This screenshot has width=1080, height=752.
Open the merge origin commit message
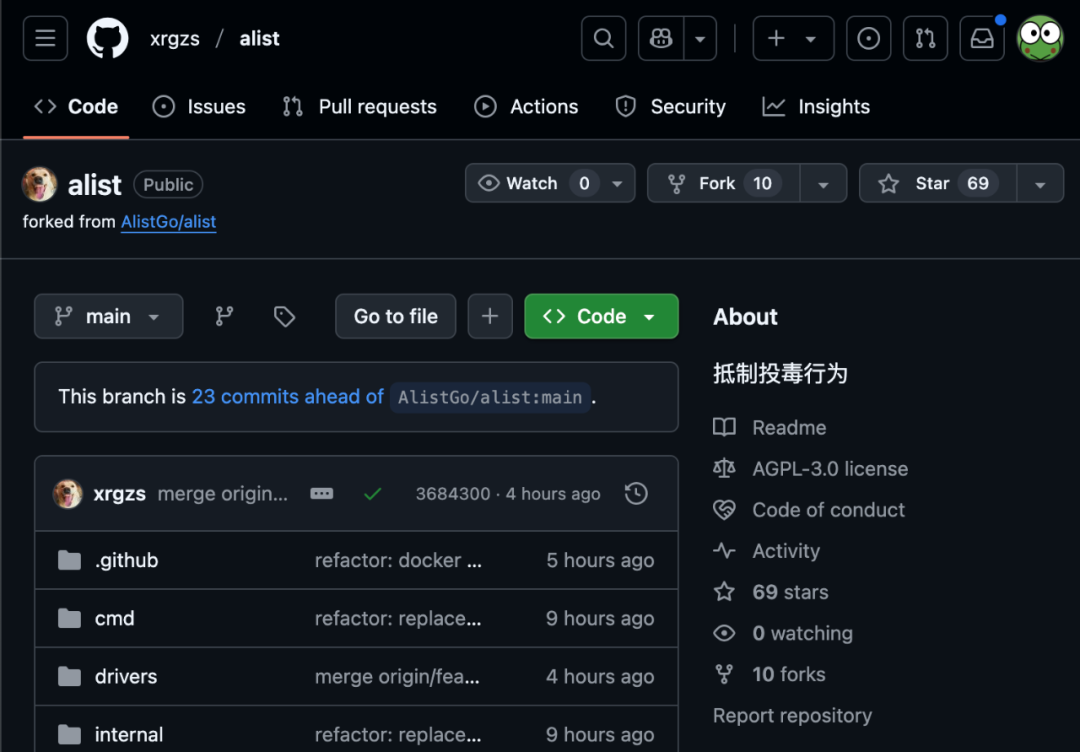pos(222,494)
